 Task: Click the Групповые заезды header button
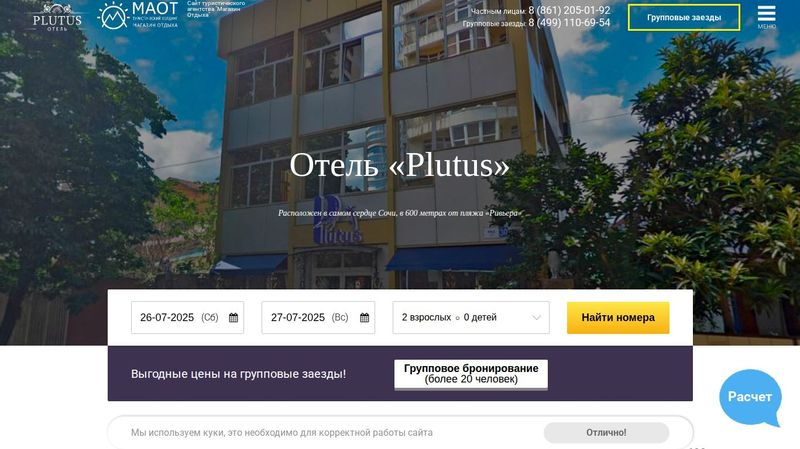click(x=684, y=17)
